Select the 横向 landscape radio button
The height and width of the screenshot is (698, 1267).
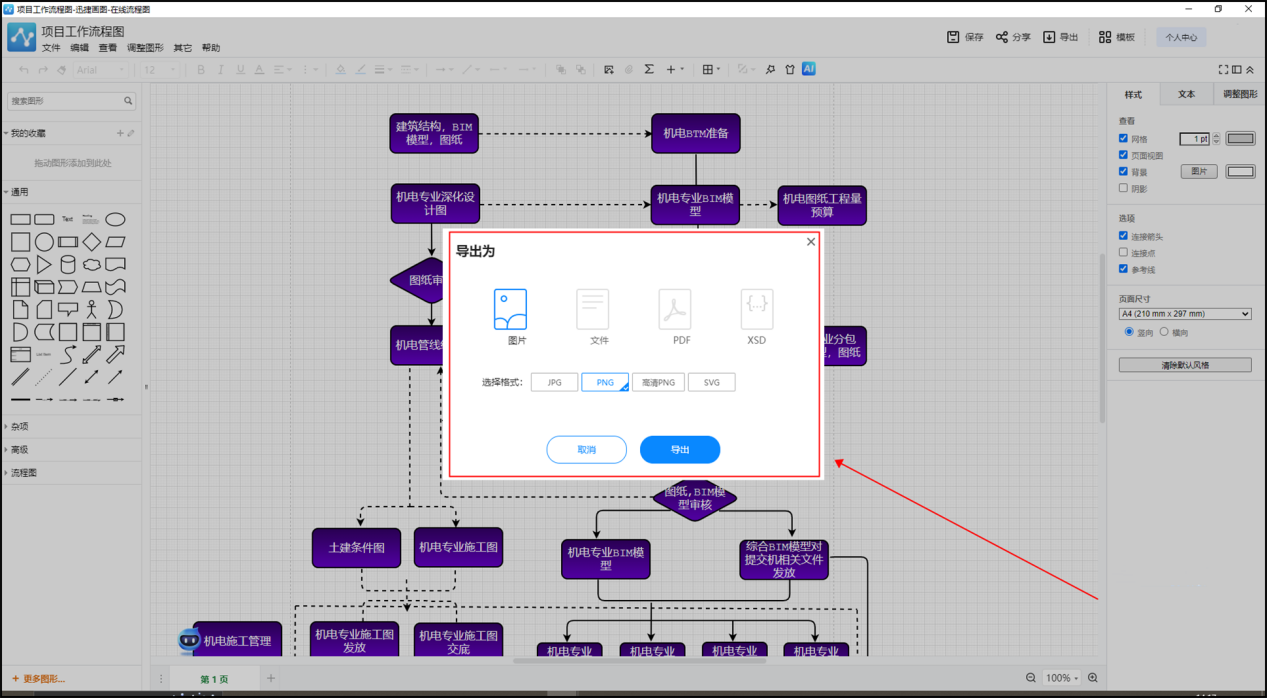click(x=1164, y=332)
